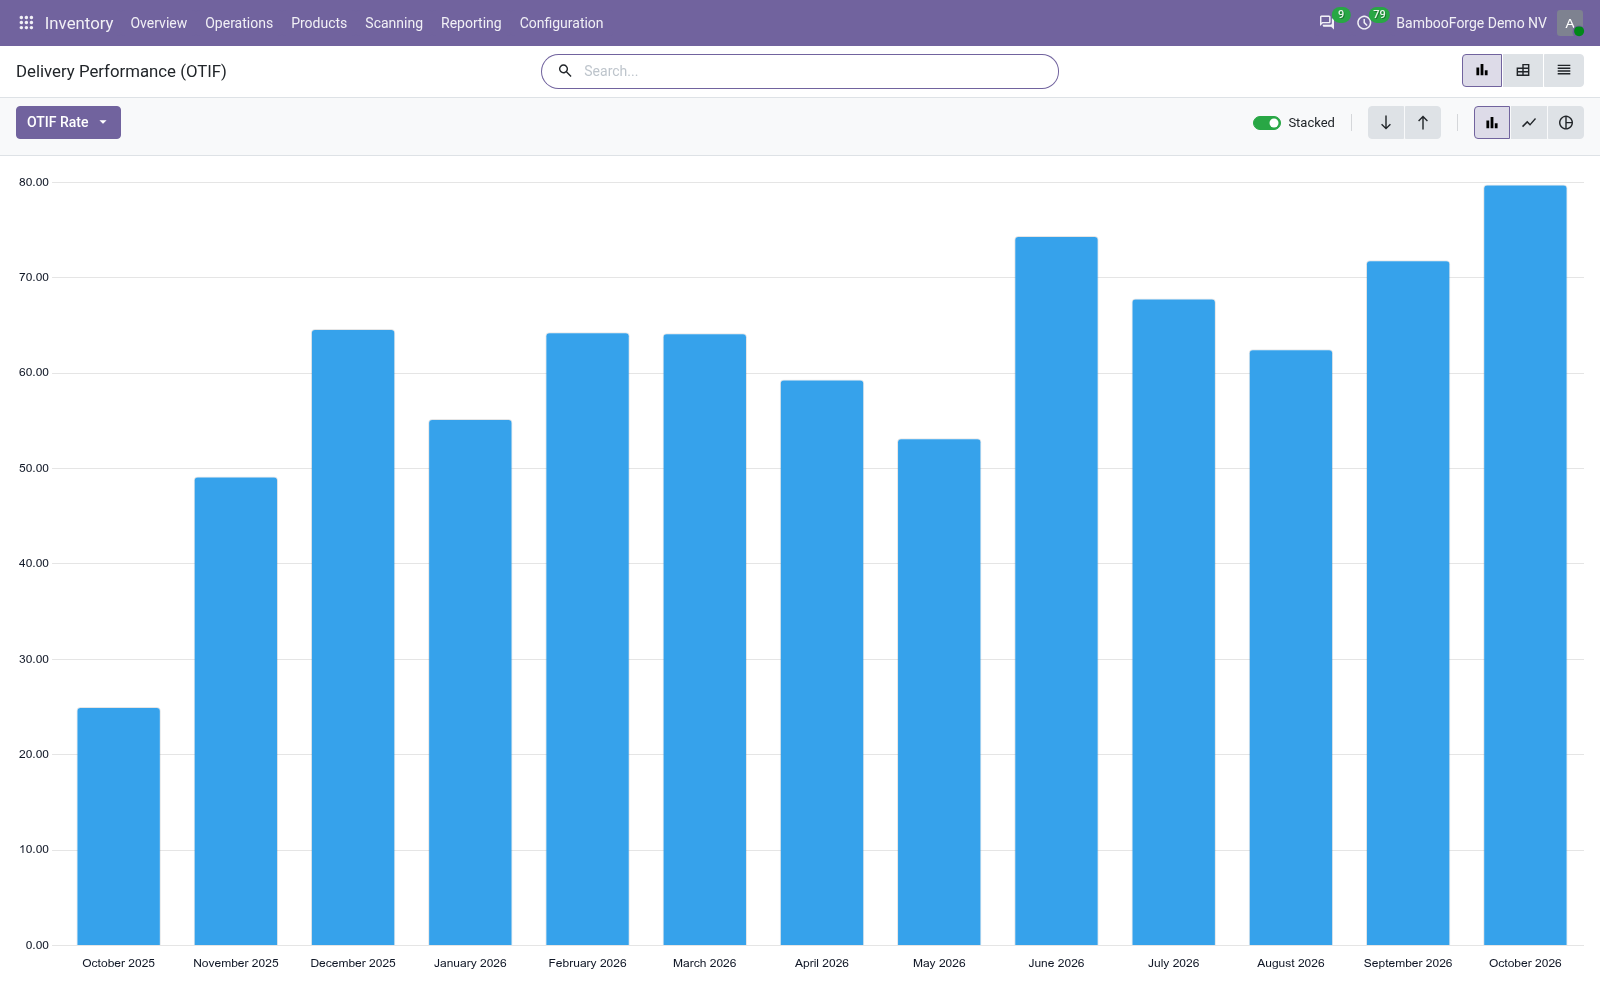Open the Products menu
1600x1000 pixels.
tap(319, 23)
